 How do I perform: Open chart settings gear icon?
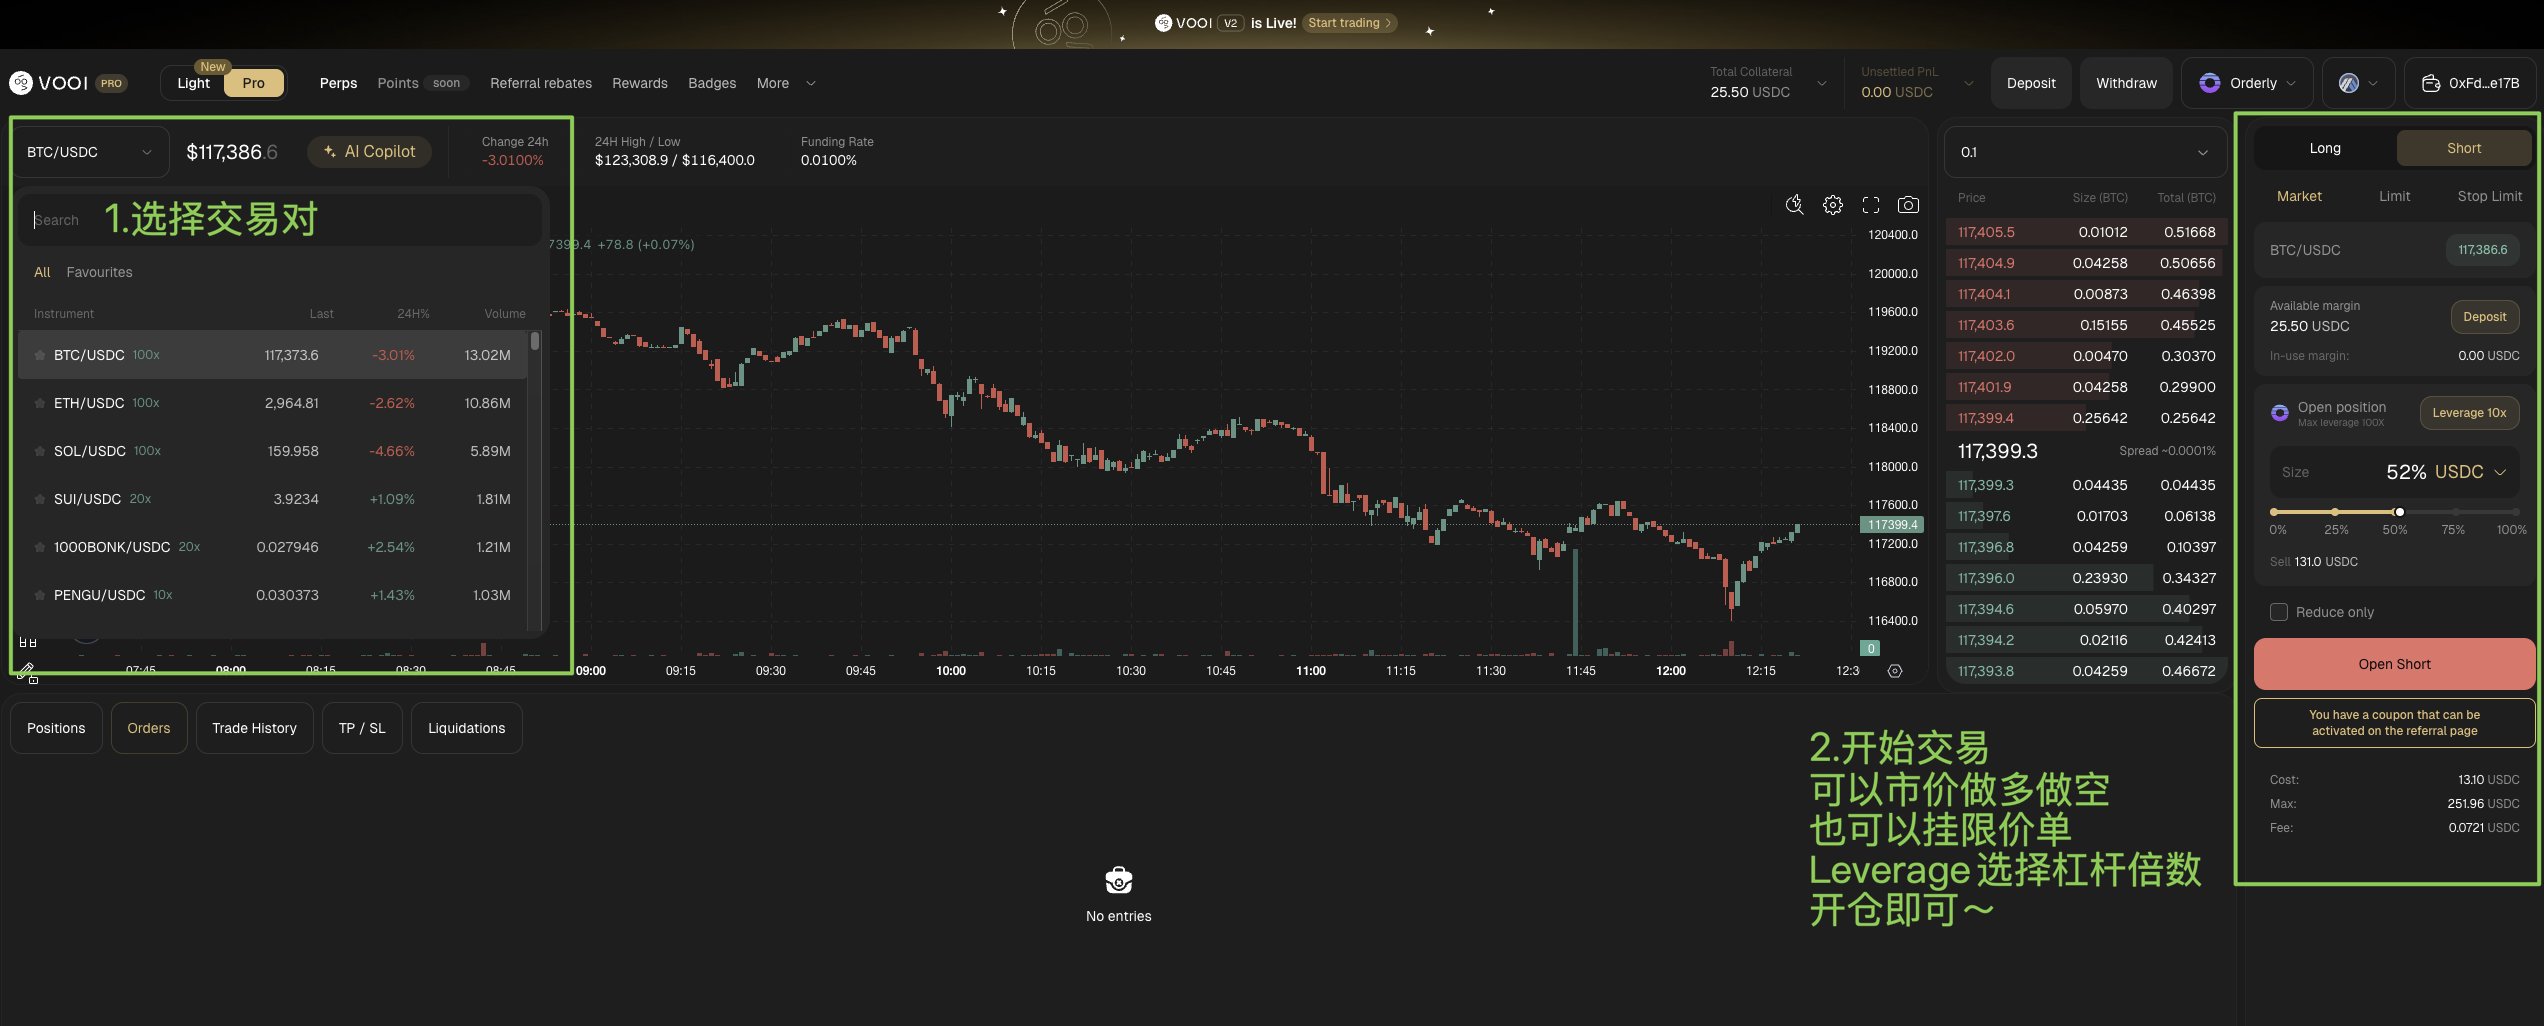click(1832, 205)
